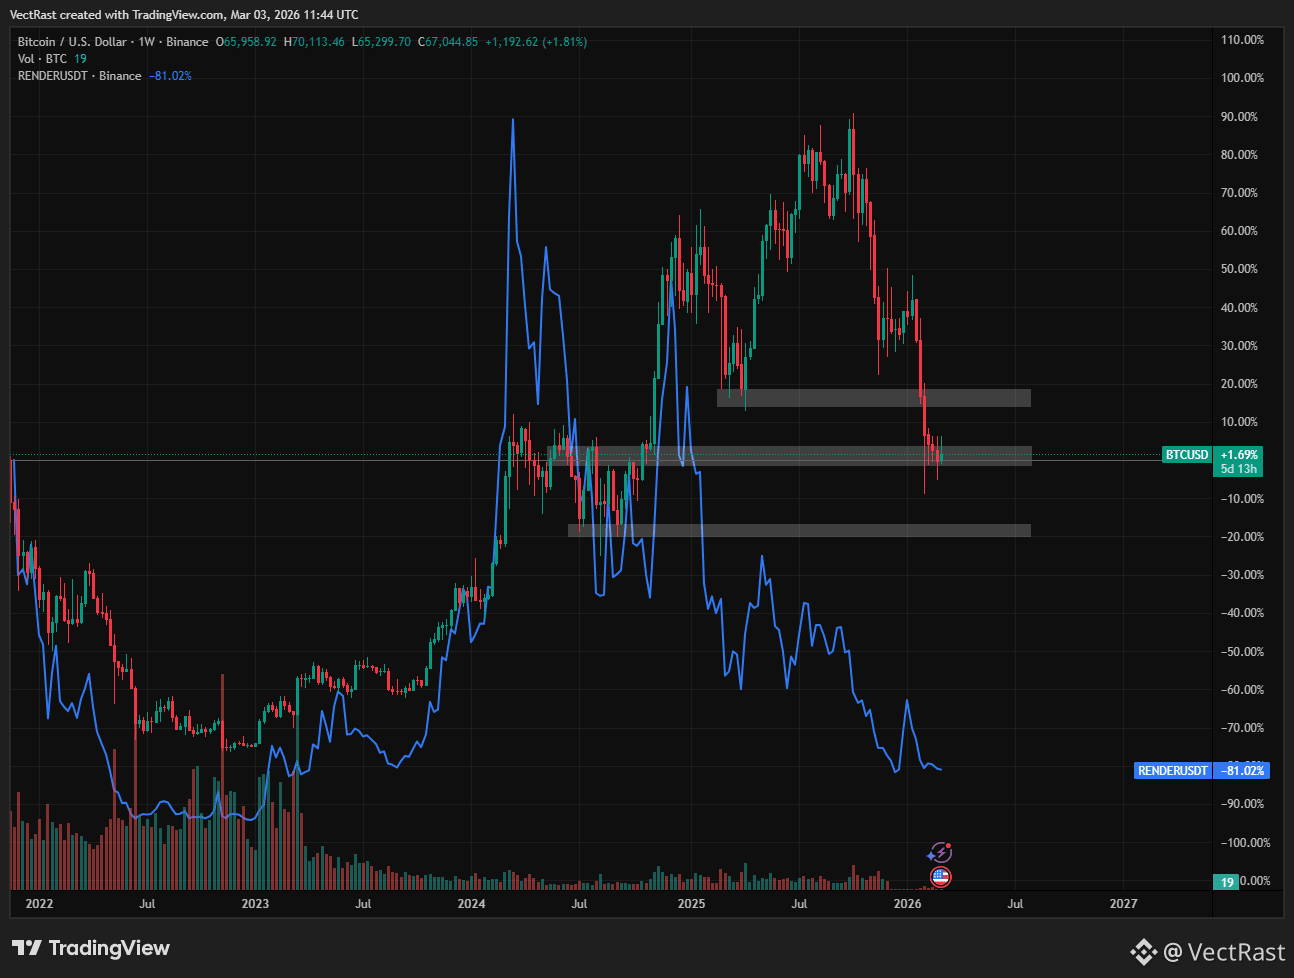Click the 2022 label on the time axis
Viewport: 1294px width, 978px height.
coord(39,904)
